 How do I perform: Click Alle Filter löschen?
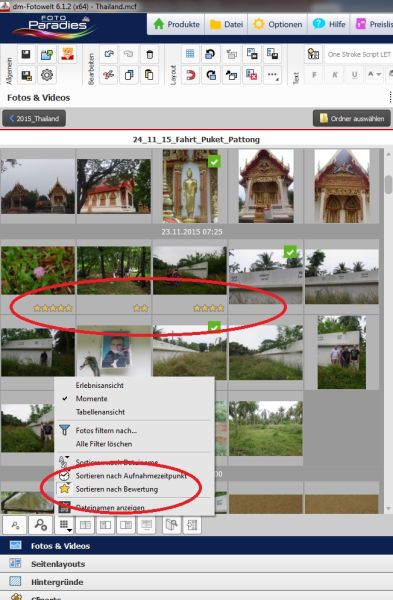point(104,444)
